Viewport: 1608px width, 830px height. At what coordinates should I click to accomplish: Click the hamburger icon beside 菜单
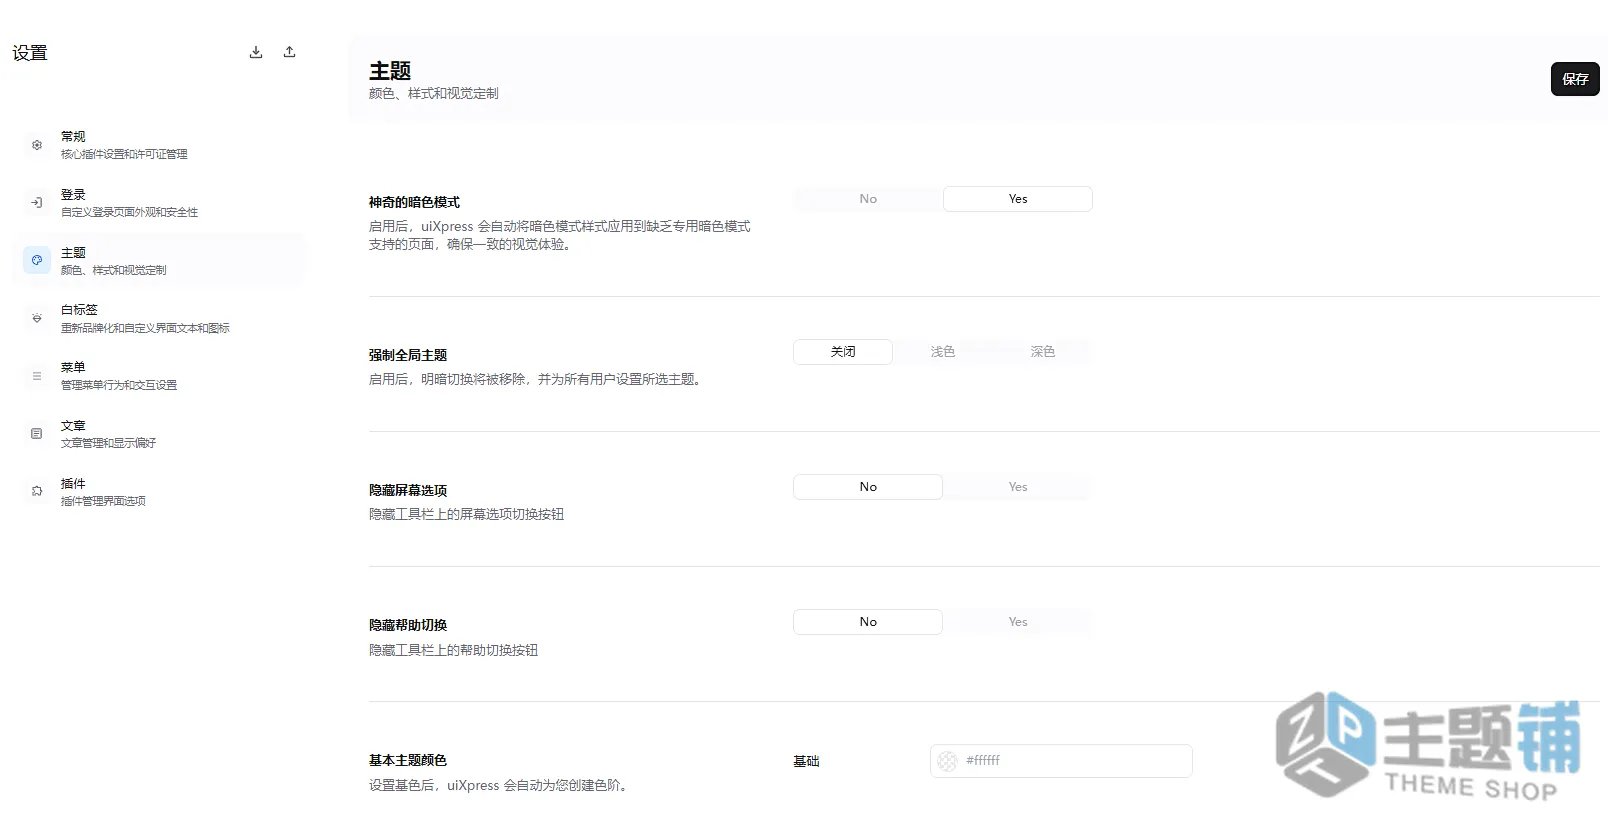pyautogui.click(x=37, y=376)
